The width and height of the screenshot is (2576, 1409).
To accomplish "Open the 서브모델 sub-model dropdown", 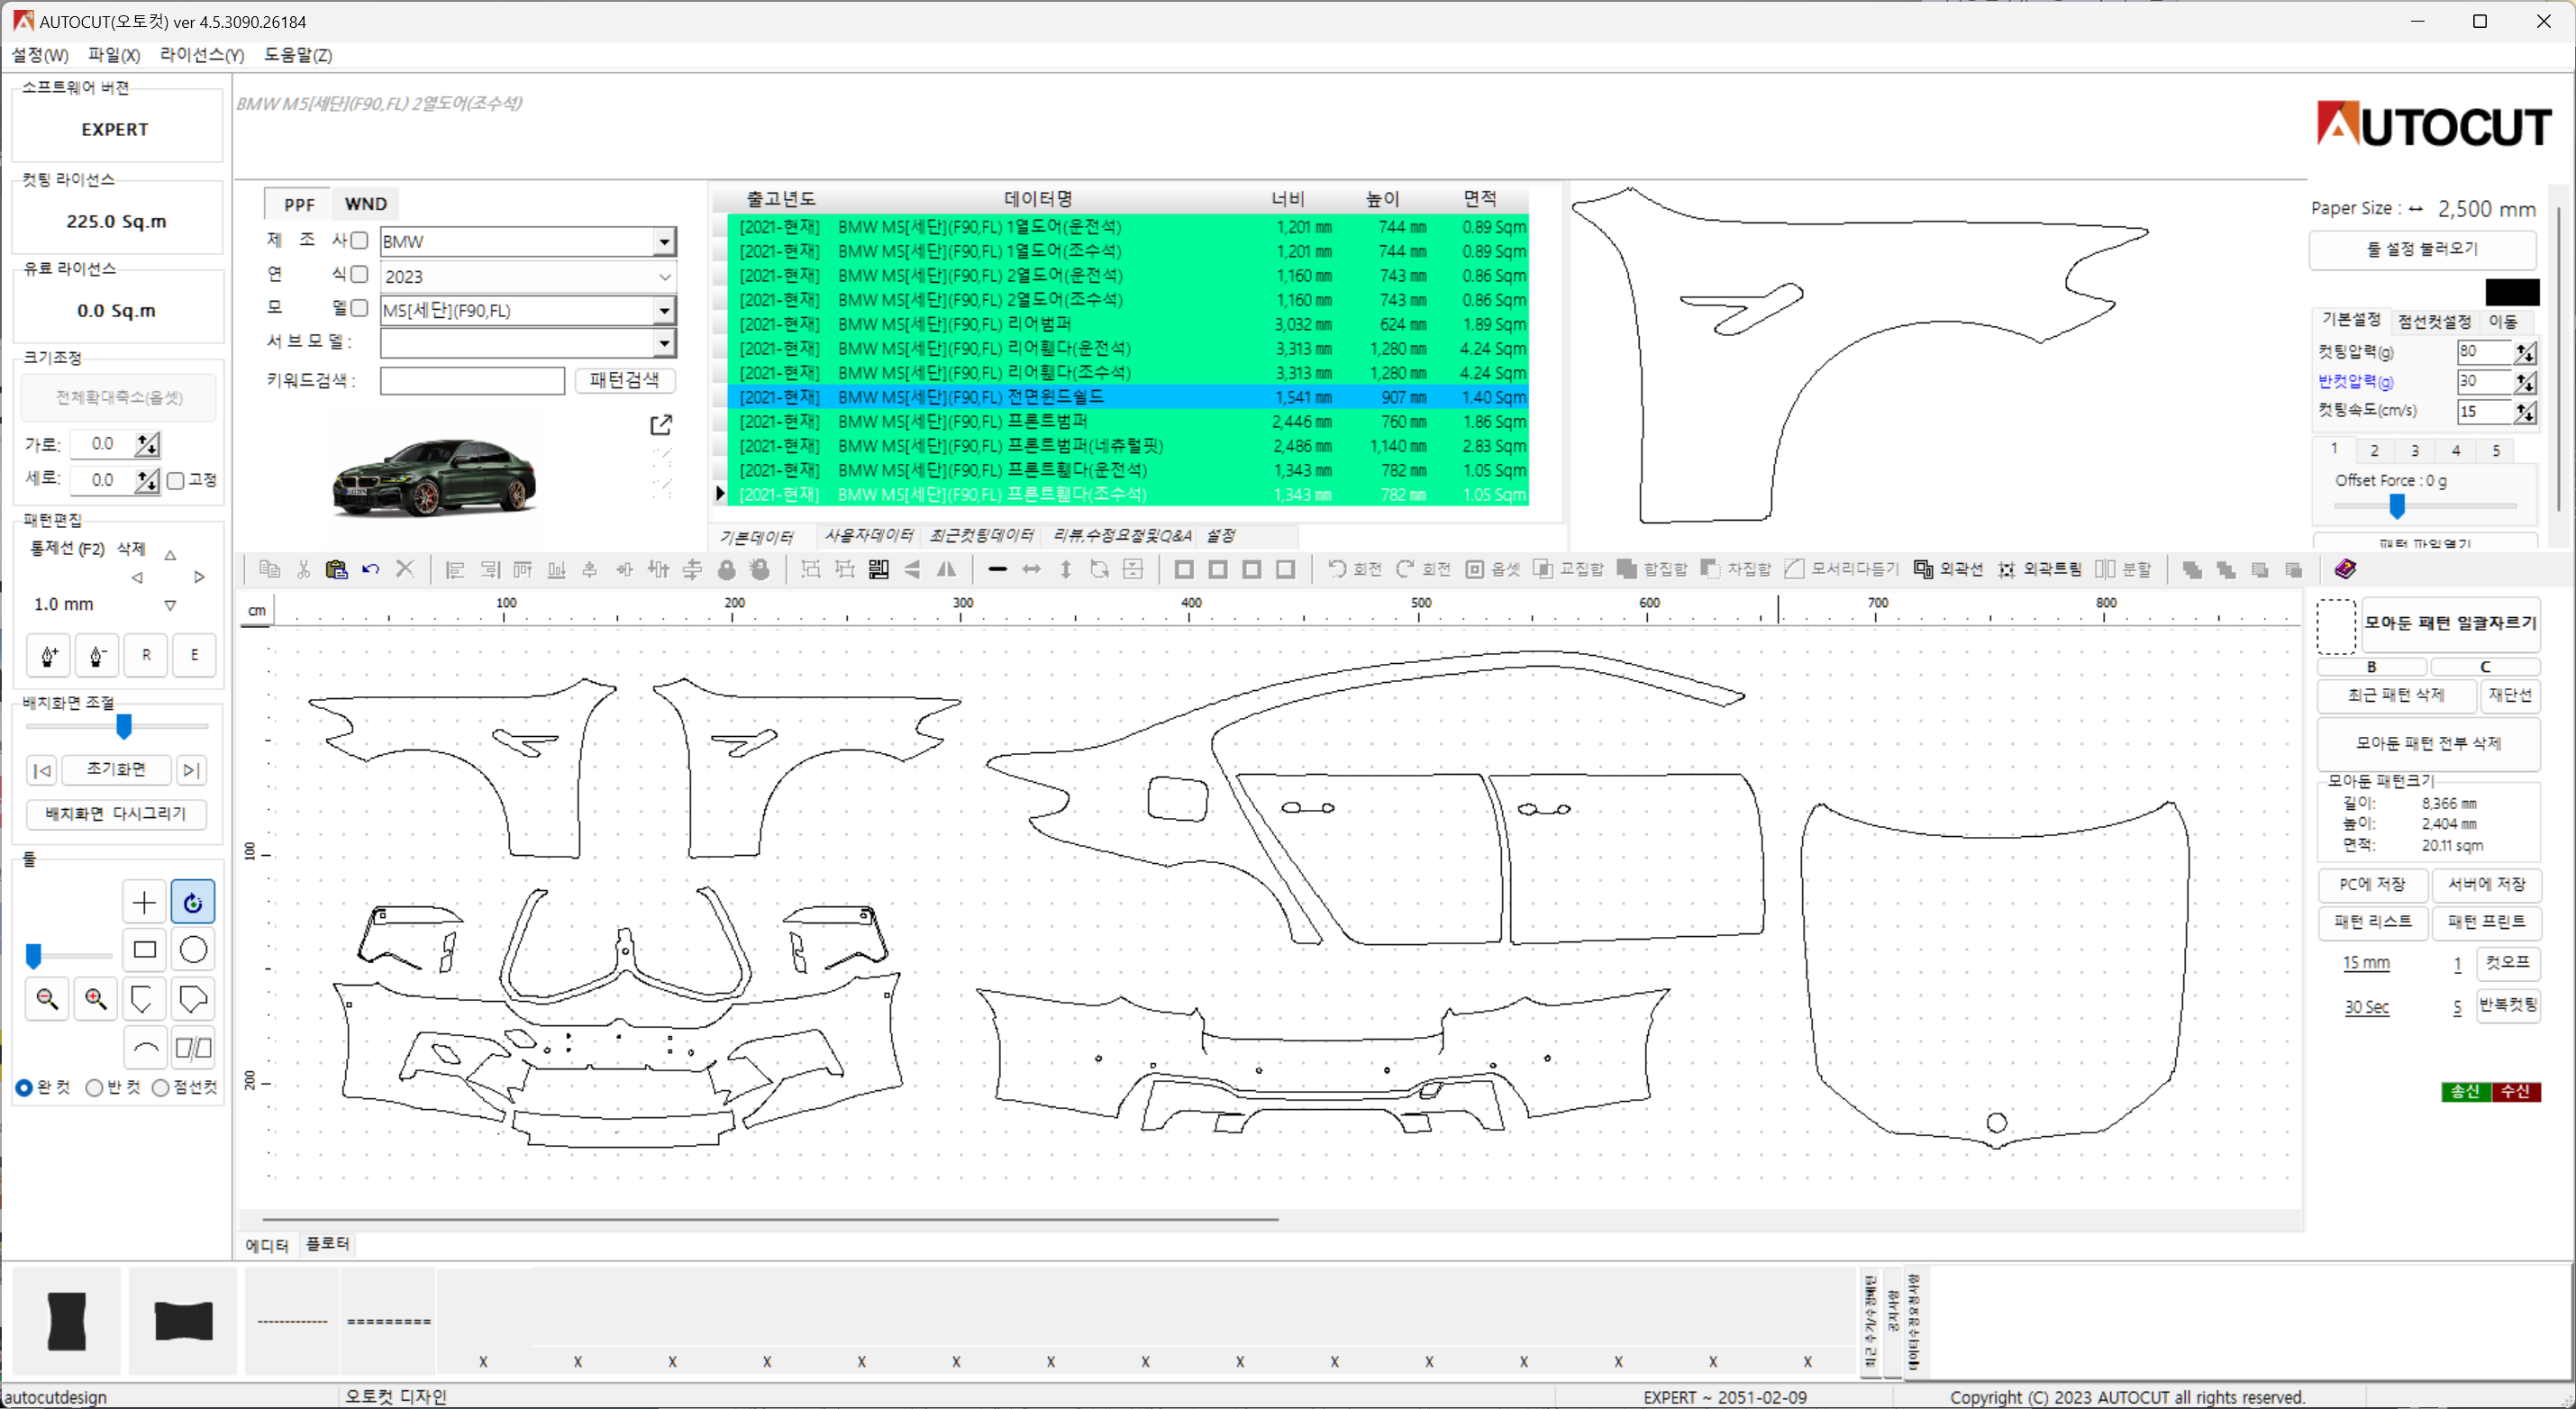I will (664, 343).
